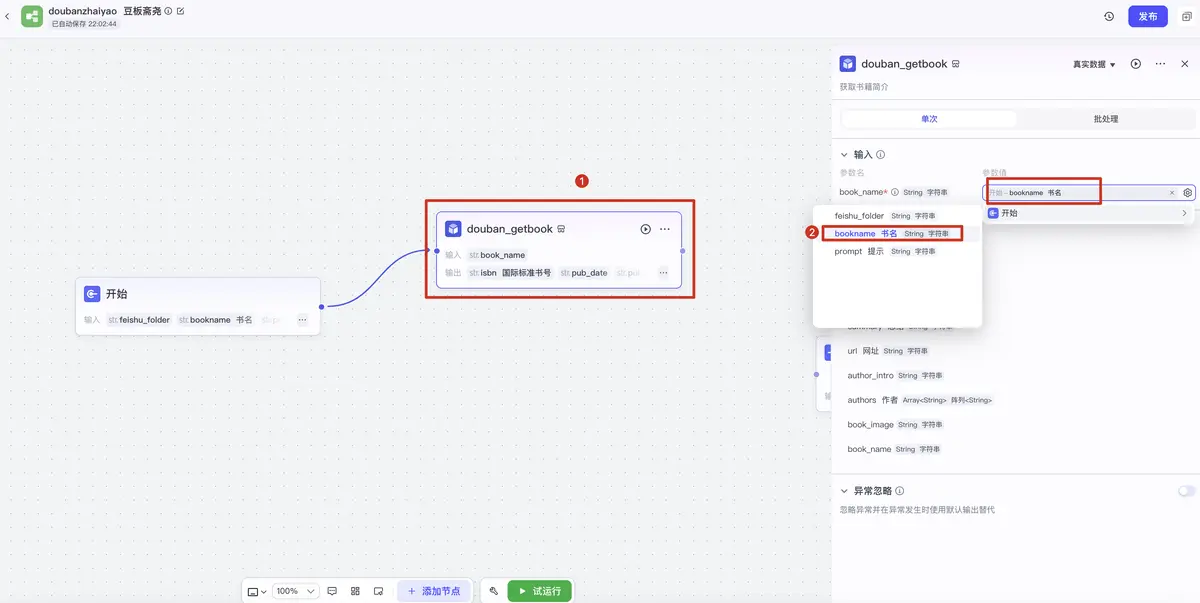
Task: Click the authors 作者 output row
Action: click(920, 400)
